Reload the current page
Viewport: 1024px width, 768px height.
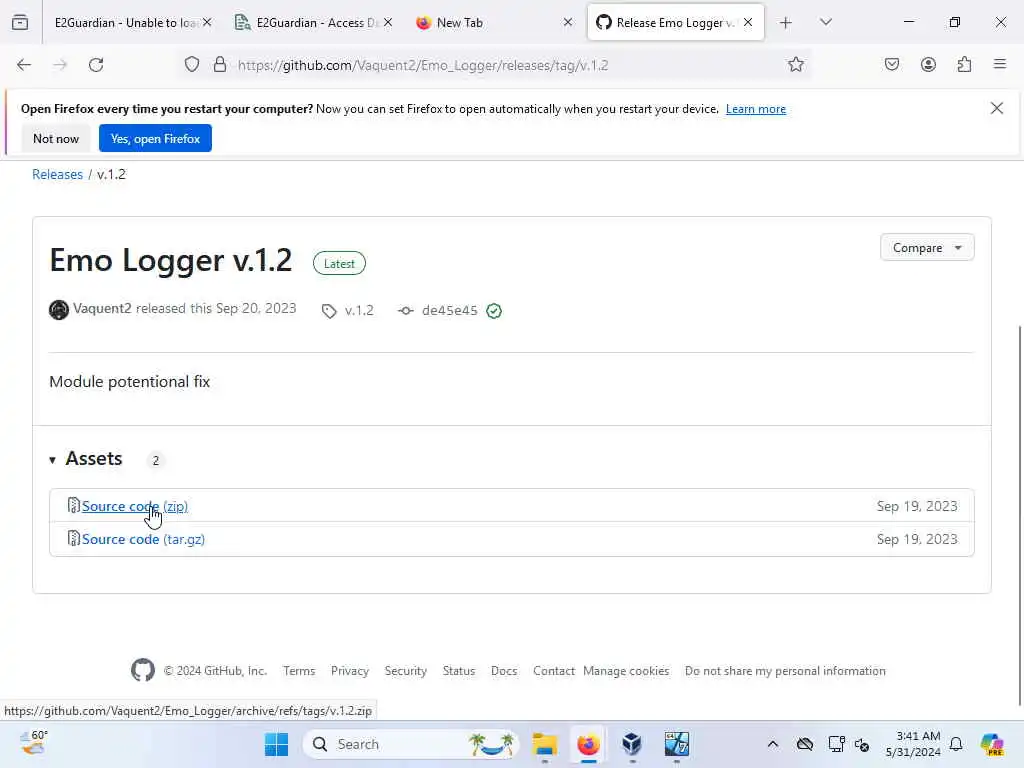click(96, 65)
